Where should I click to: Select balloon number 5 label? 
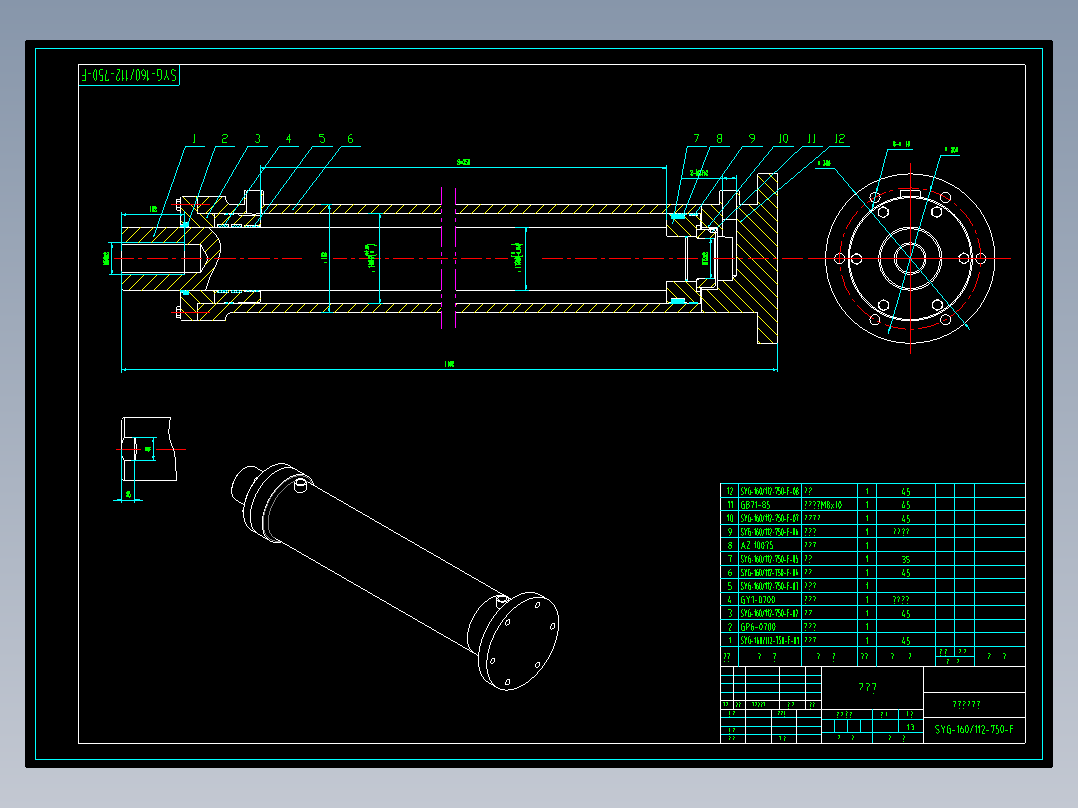pos(322,139)
